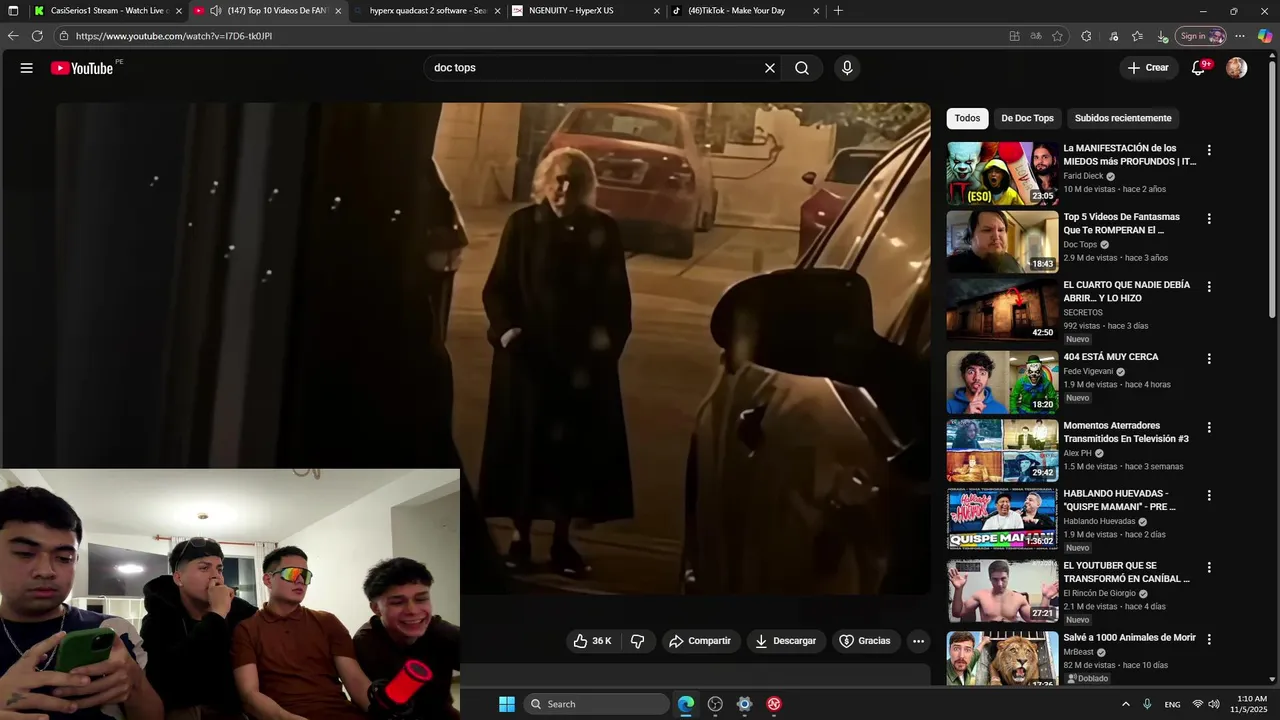Open the translate page icon in address bar
The height and width of the screenshot is (720, 1280).
click(x=1036, y=36)
